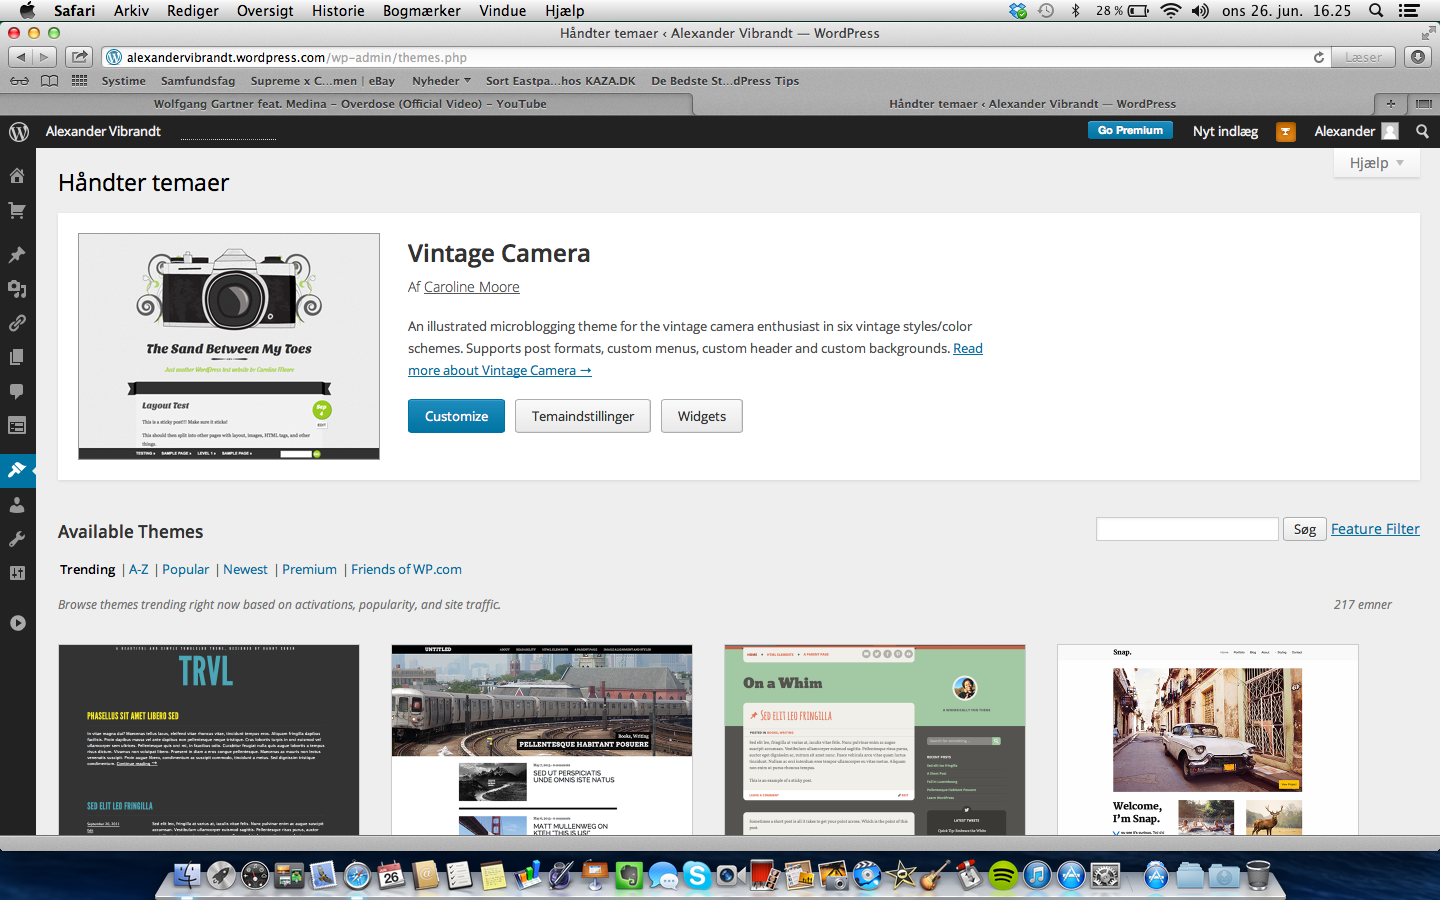This screenshot has width=1440, height=900.
Task: Open the Media sidebar icon
Action: pos(17,289)
